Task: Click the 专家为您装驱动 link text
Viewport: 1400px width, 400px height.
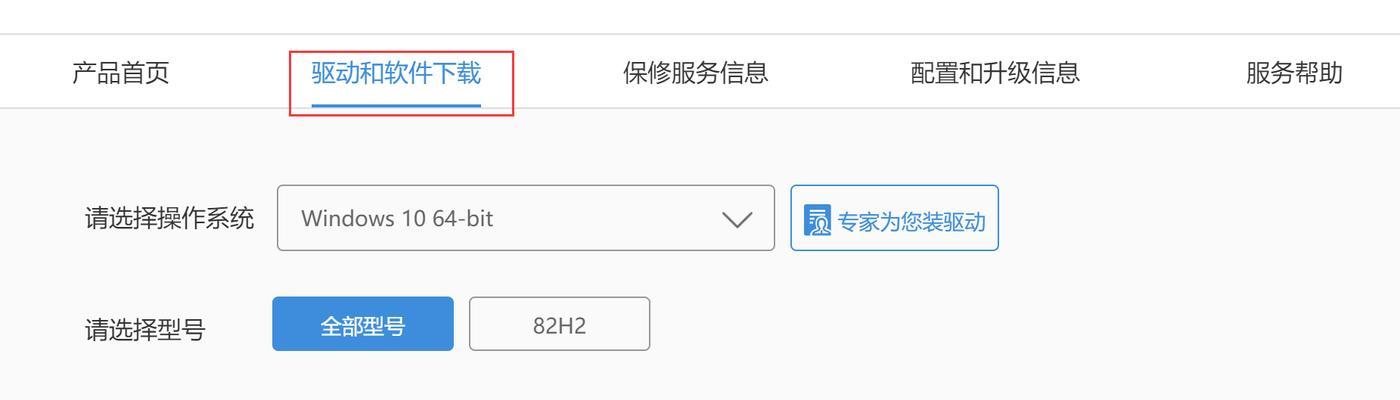Action: (x=911, y=221)
